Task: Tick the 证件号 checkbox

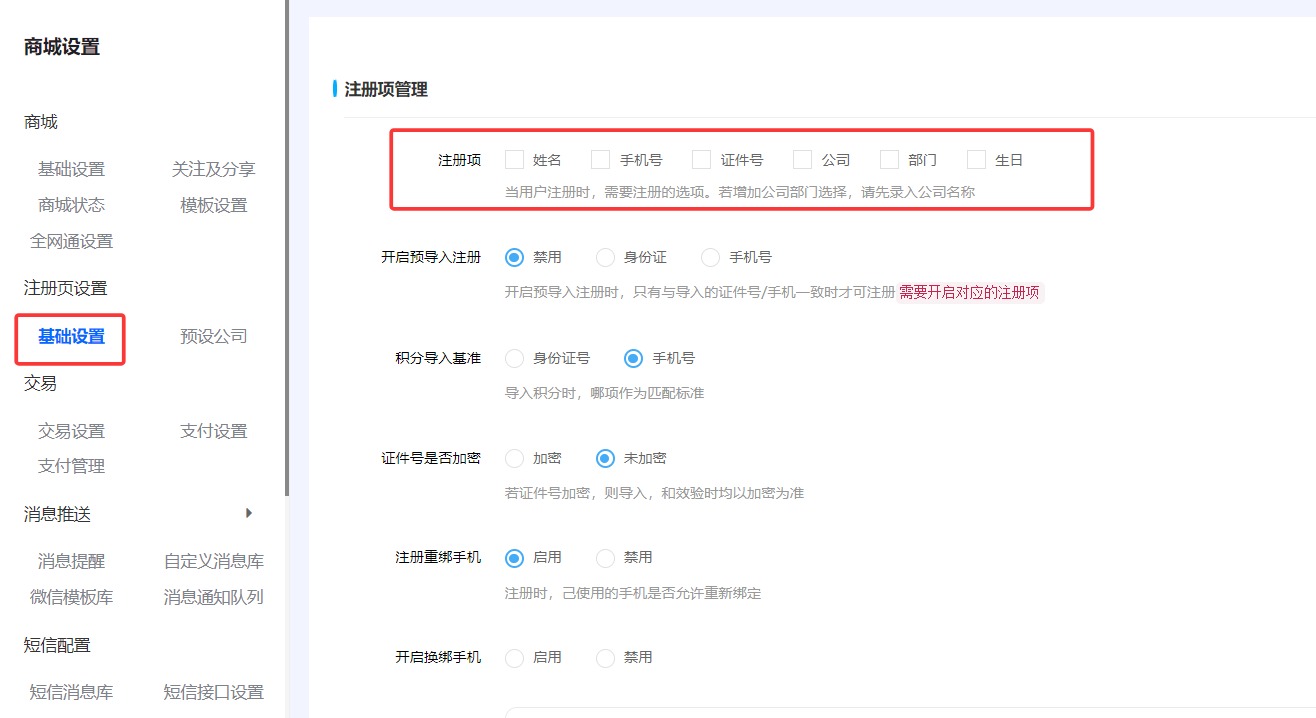Action: [702, 160]
